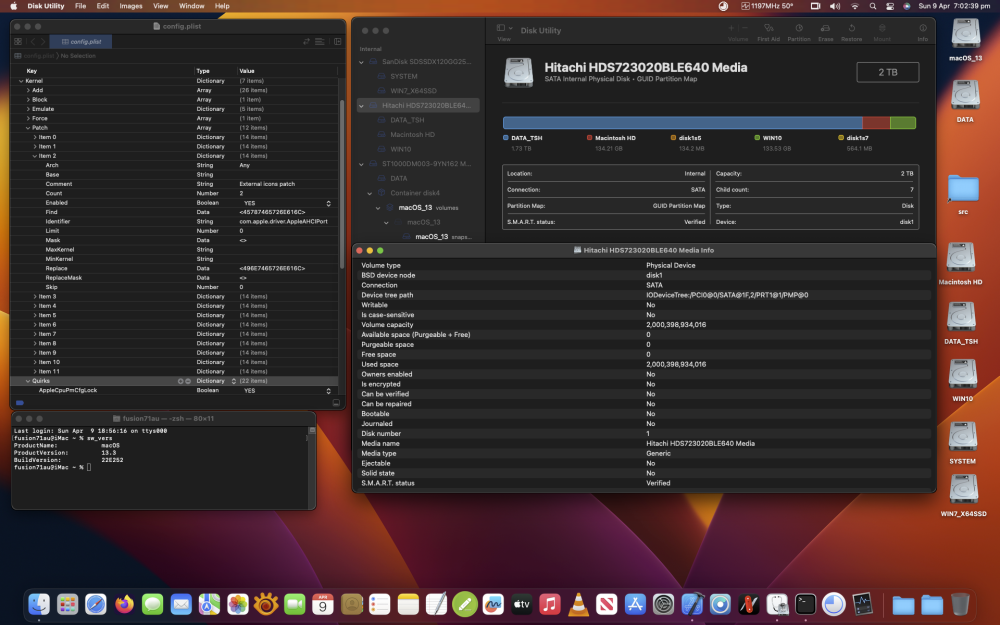Screen dimensions: 1000x625
Task: Click First Aid in Disk Utility toolbar
Action: tap(768, 32)
